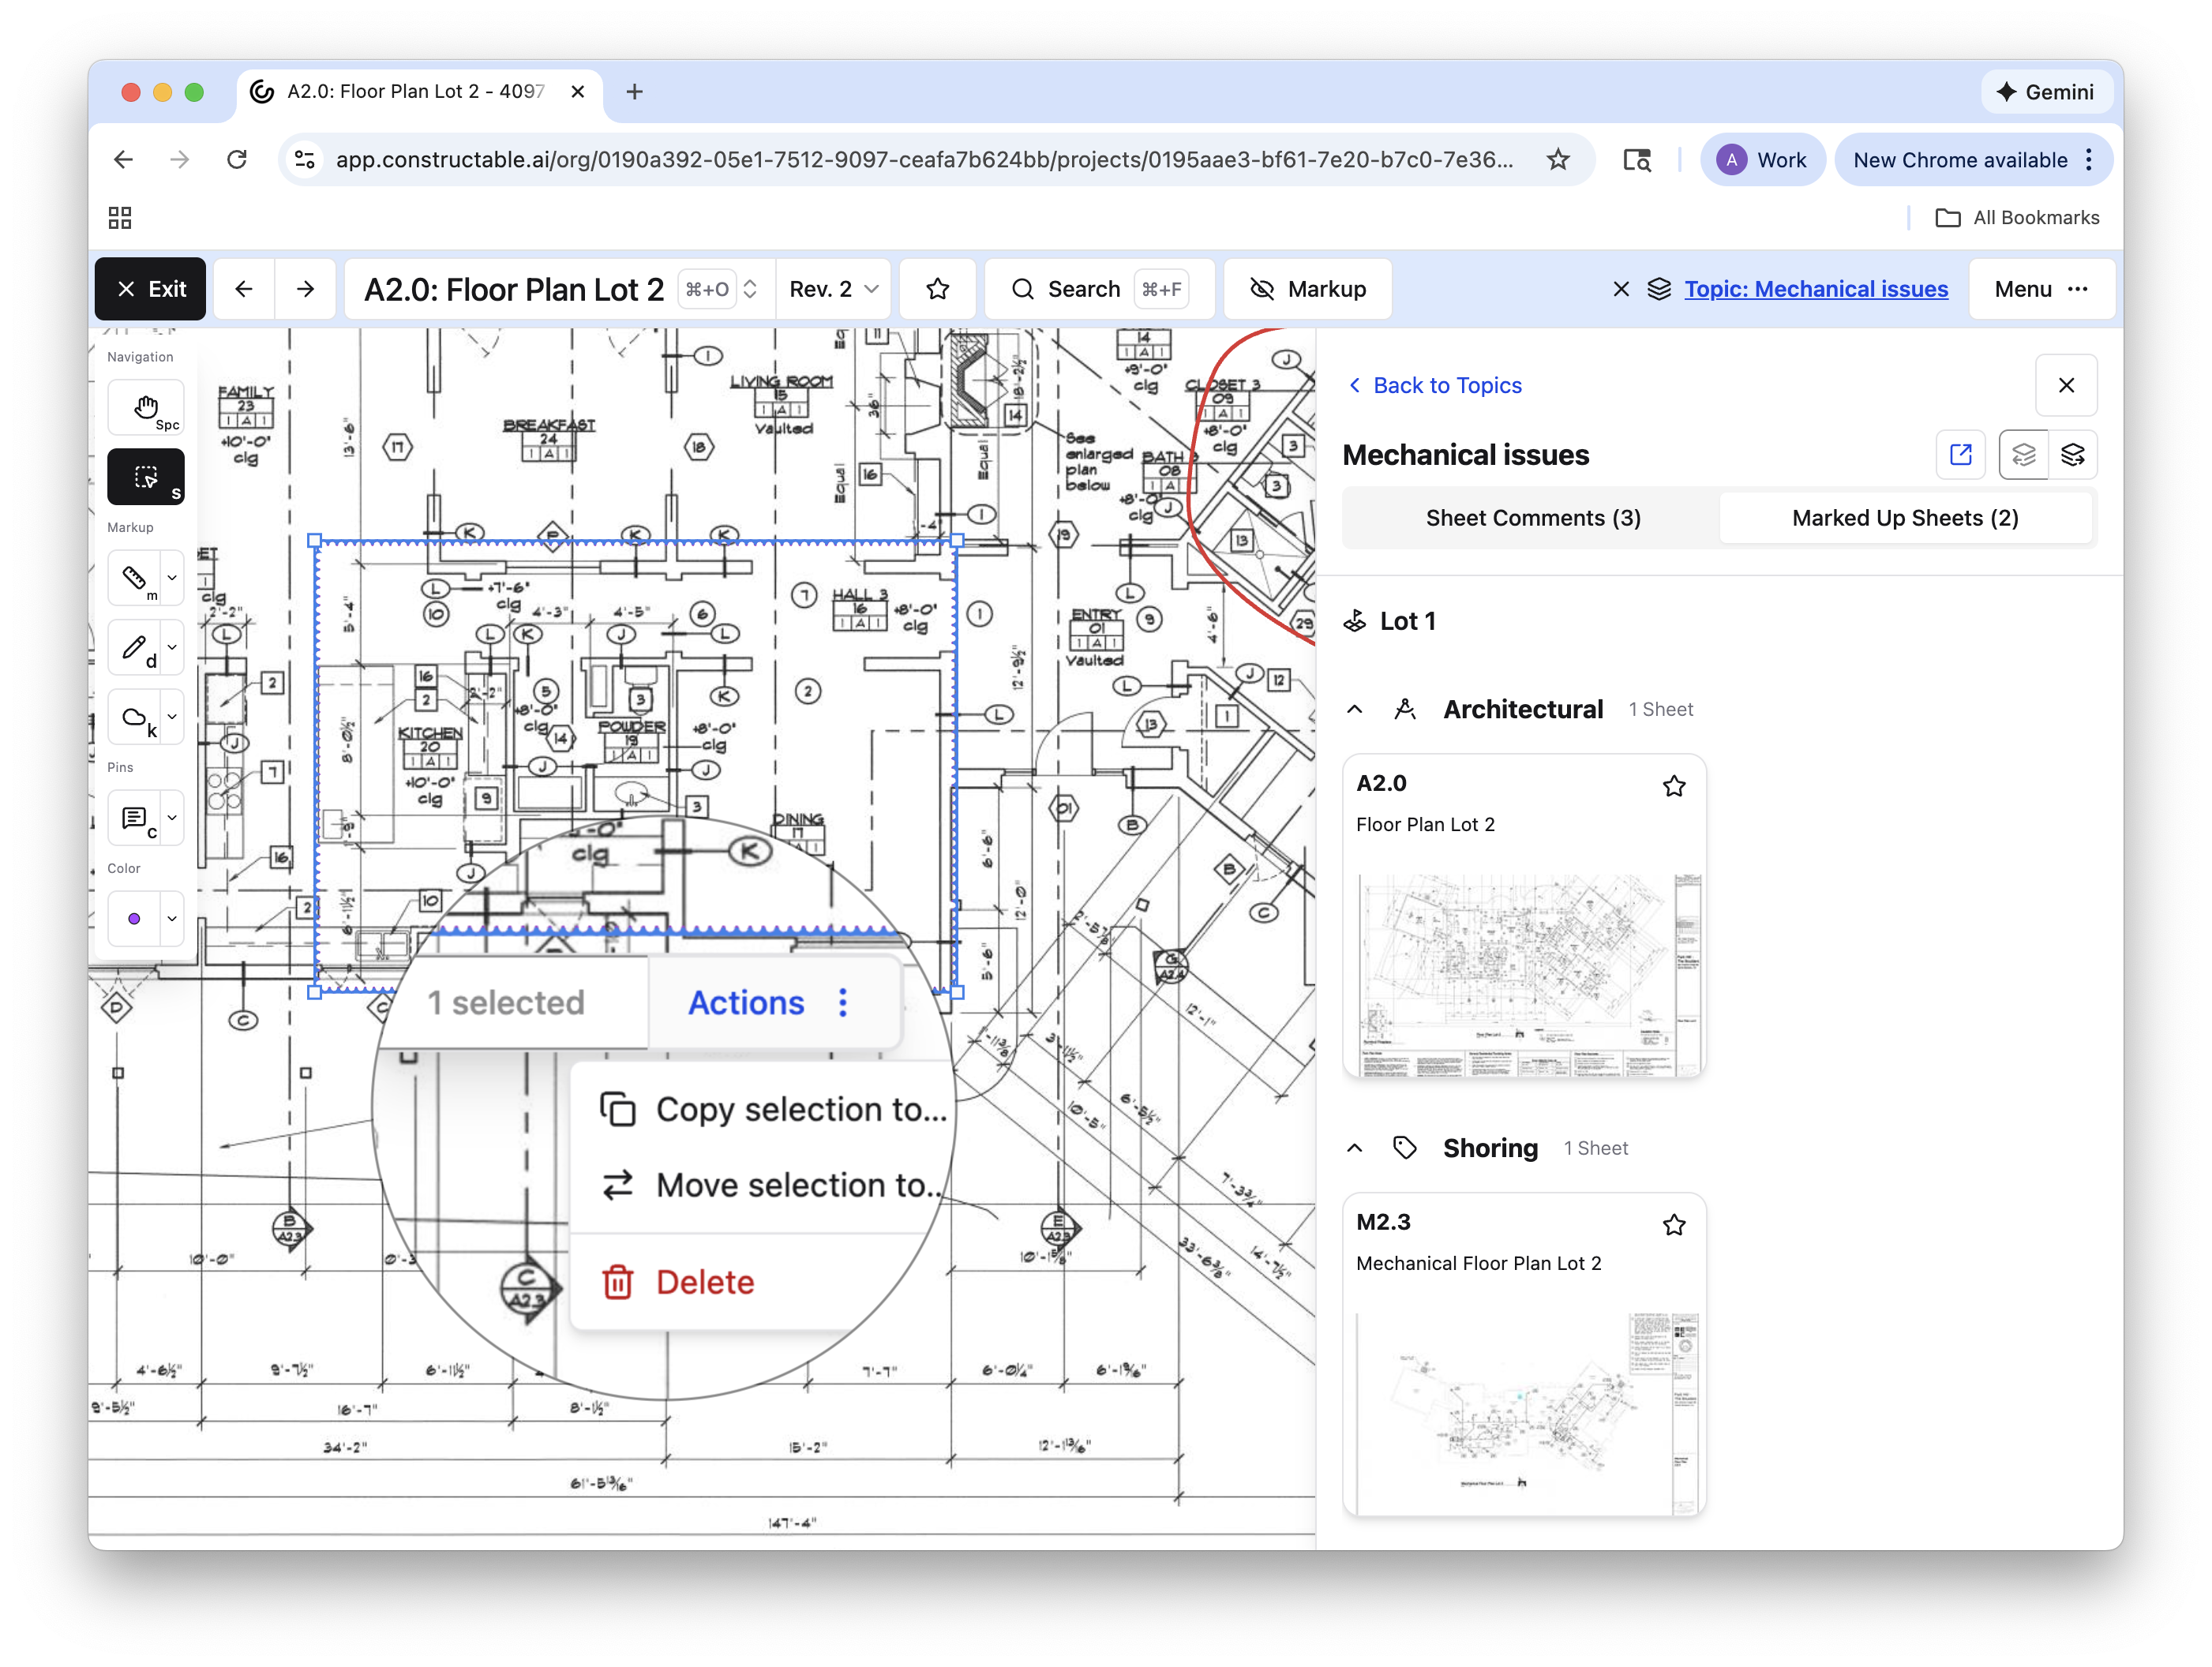Dismiss the Mechanical issues topic filter
The width and height of the screenshot is (2212, 1667).
1621,289
